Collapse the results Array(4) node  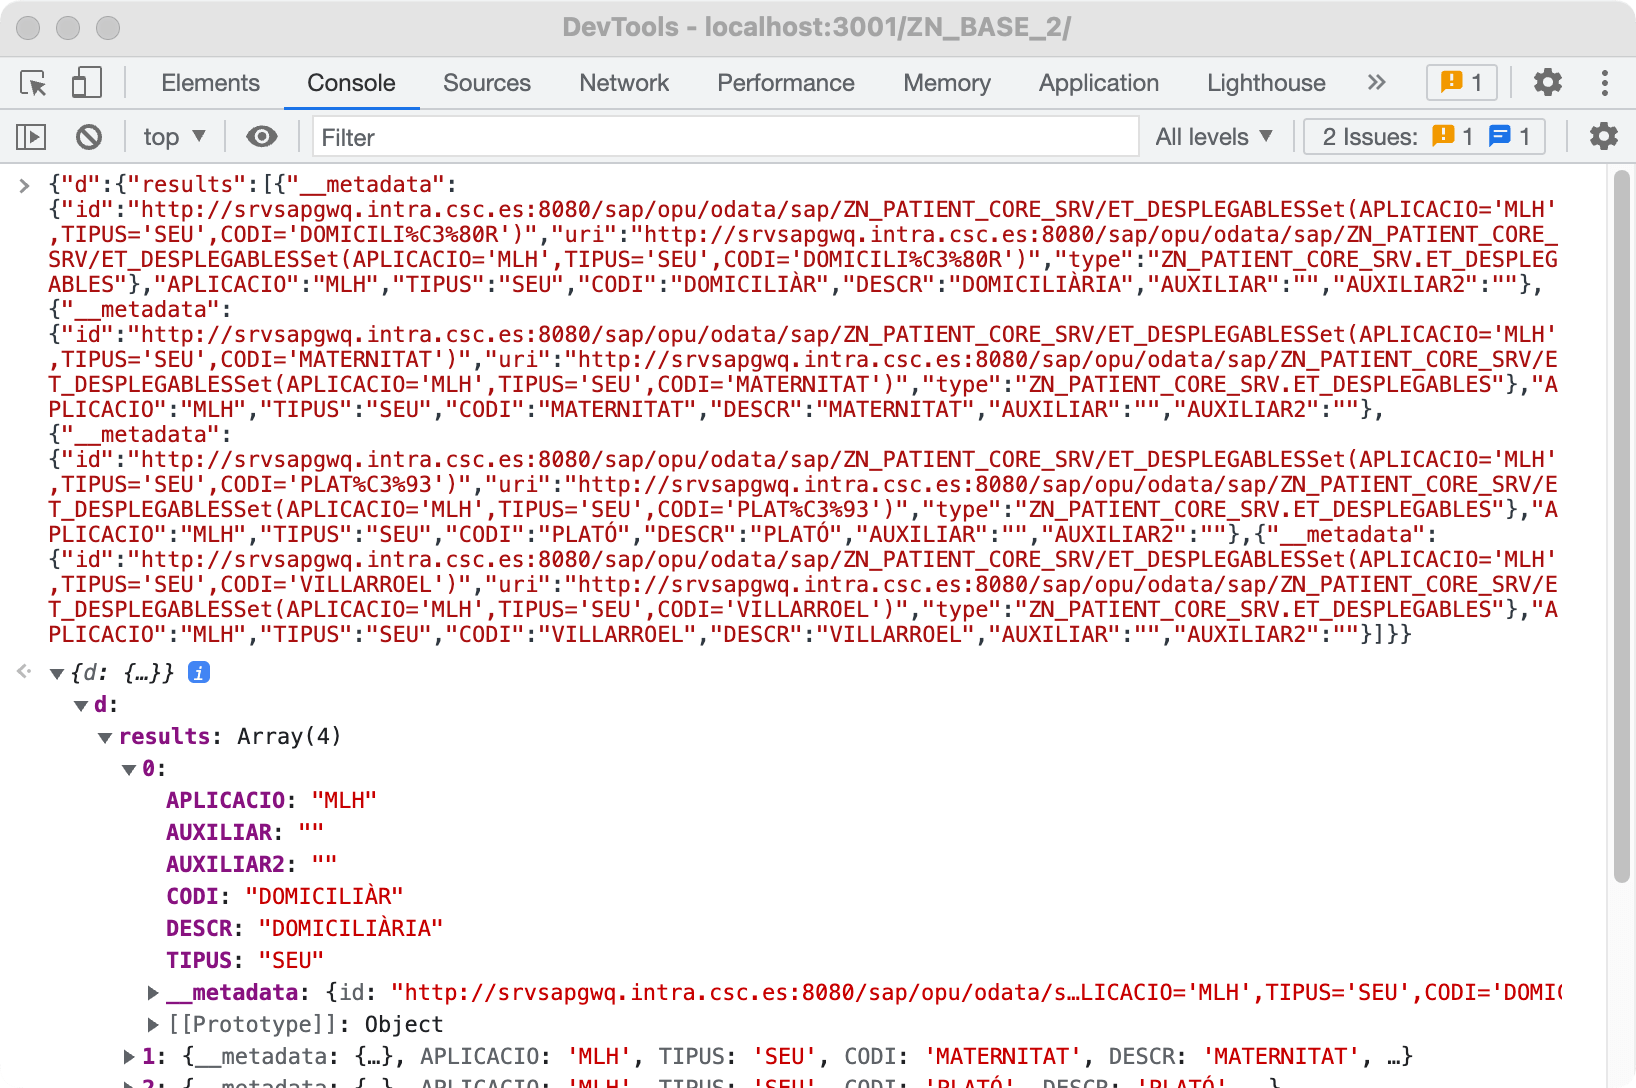[x=105, y=738]
